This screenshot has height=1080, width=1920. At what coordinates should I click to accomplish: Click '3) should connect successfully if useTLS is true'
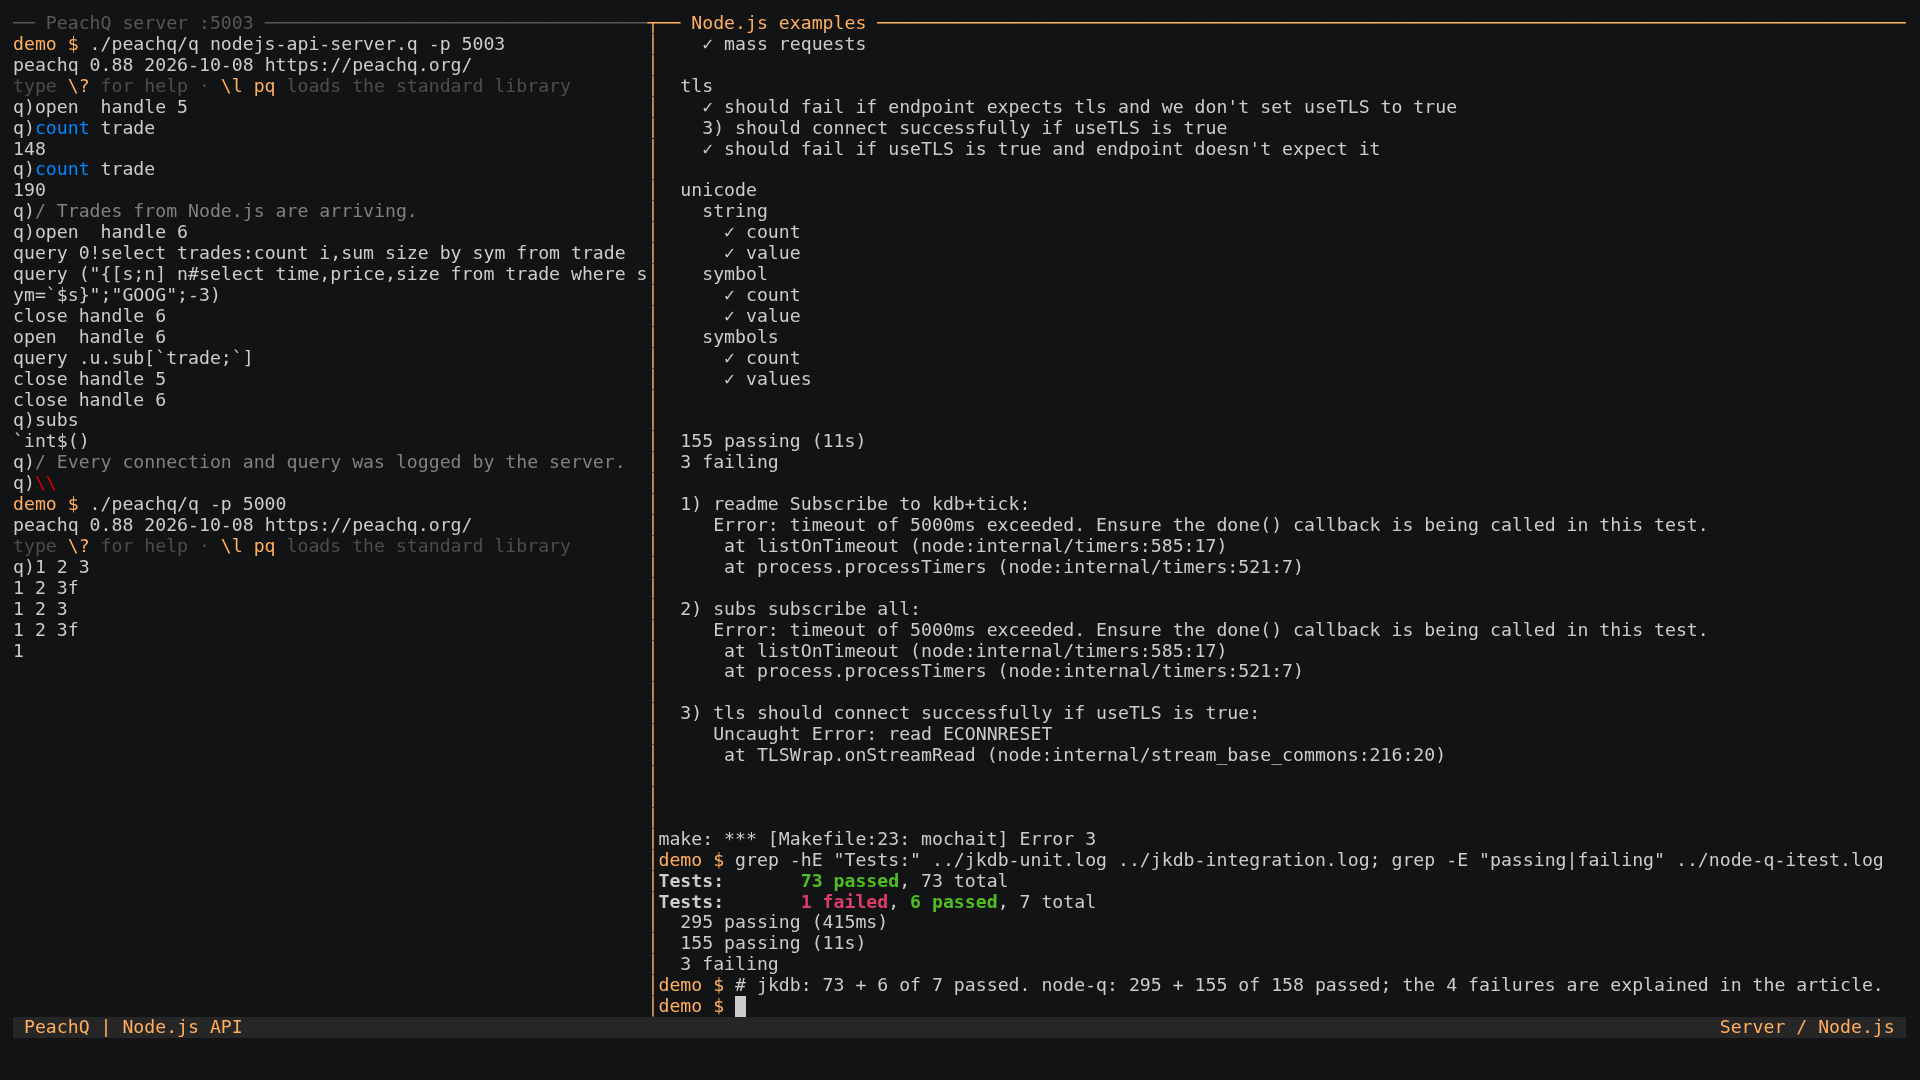[964, 128]
